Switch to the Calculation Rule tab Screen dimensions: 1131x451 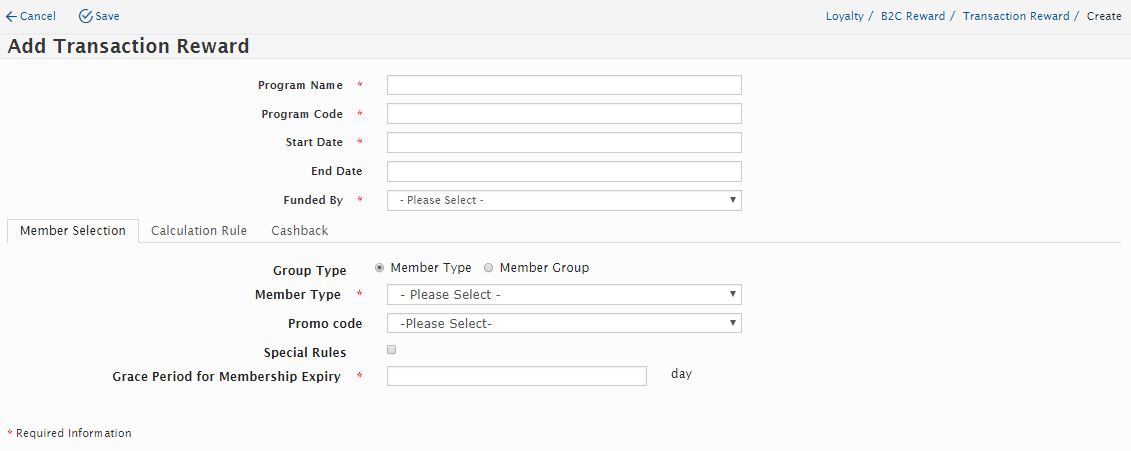199,231
